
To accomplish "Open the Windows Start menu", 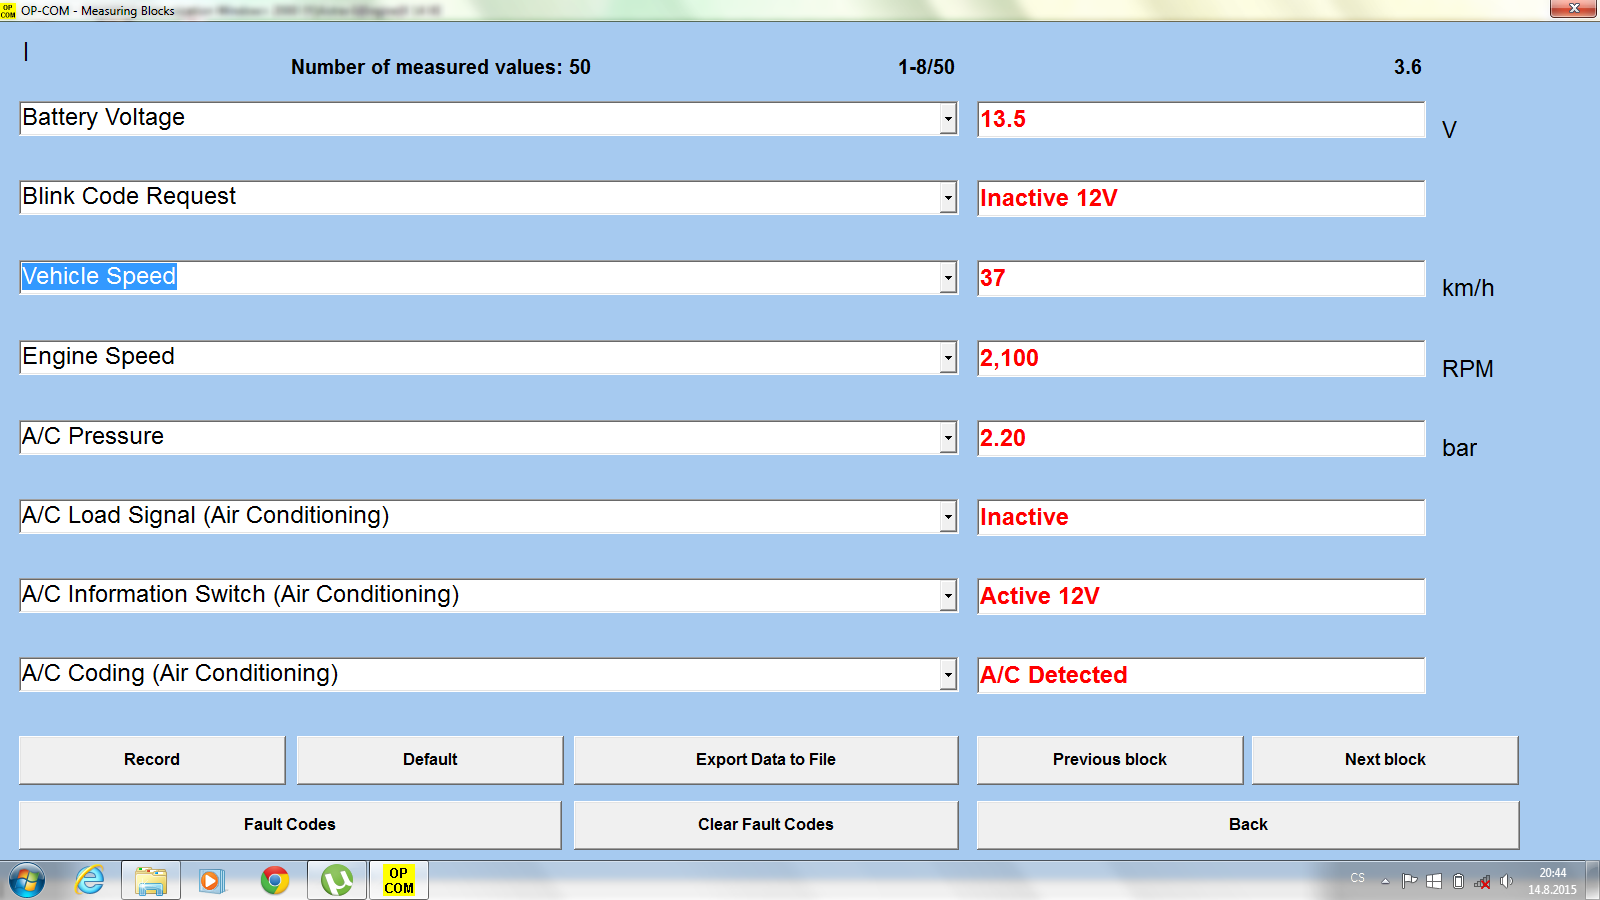I will click(x=27, y=880).
